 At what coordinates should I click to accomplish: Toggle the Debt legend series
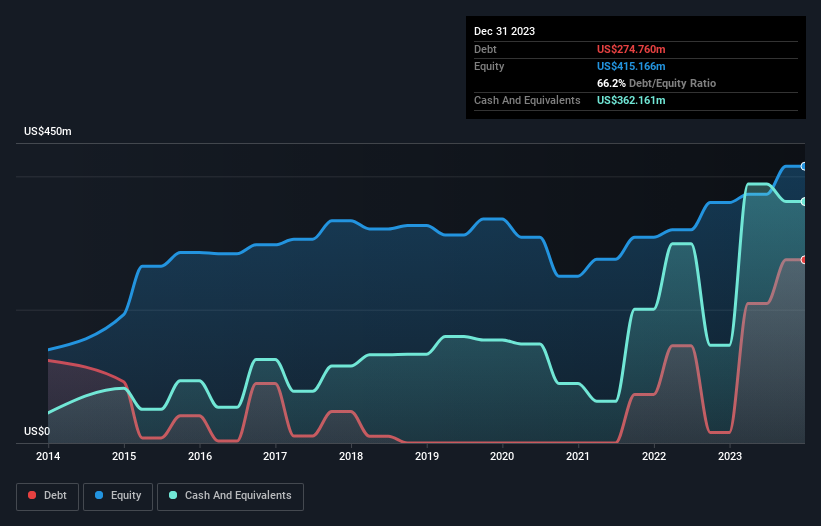coord(48,496)
